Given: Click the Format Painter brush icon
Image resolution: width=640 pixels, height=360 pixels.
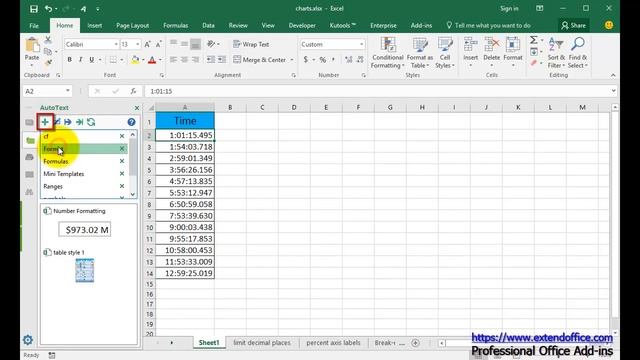Looking at the screenshot, I should pyautogui.click(x=48, y=62).
